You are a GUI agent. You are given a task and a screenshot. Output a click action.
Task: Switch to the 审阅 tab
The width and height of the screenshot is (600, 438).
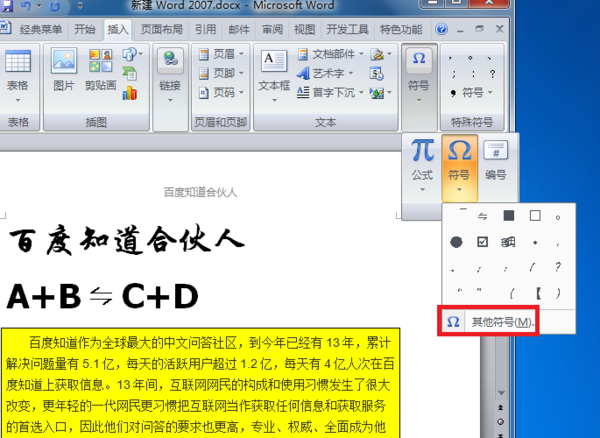coord(272,29)
